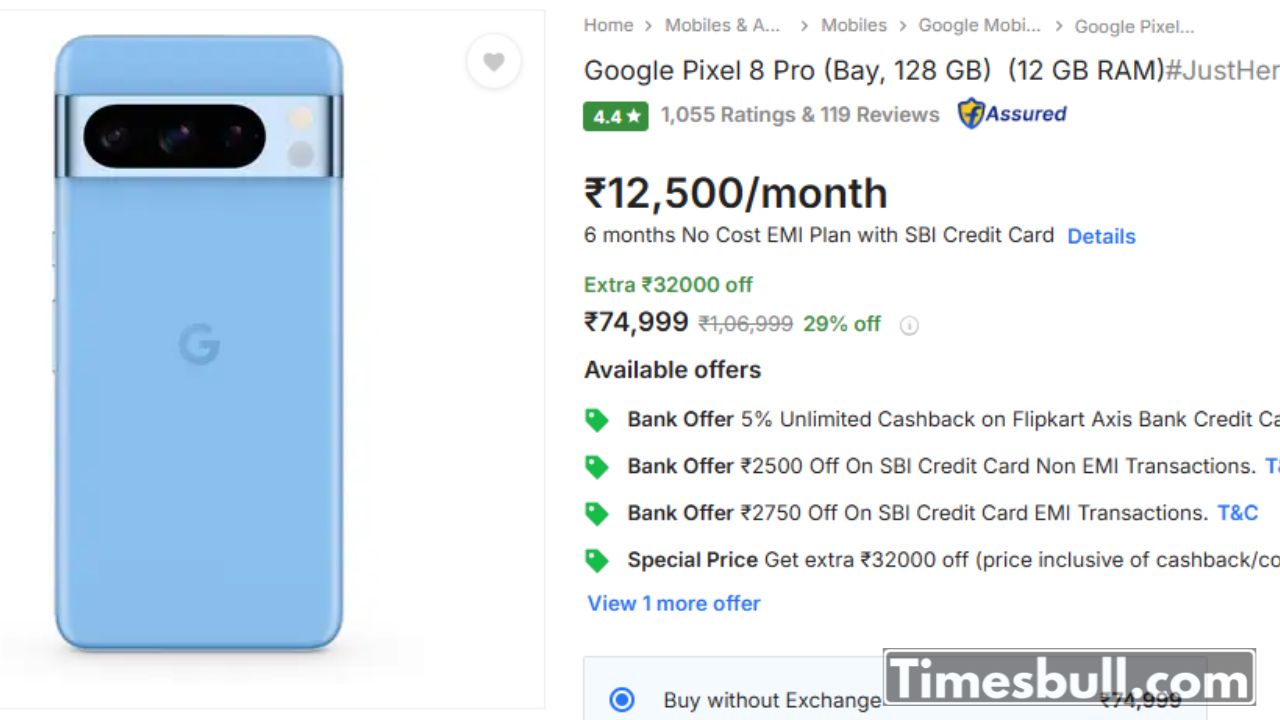Screen dimensions: 1280x720
Task: Click the Pixel 8 Pro product image
Action: [199, 345]
